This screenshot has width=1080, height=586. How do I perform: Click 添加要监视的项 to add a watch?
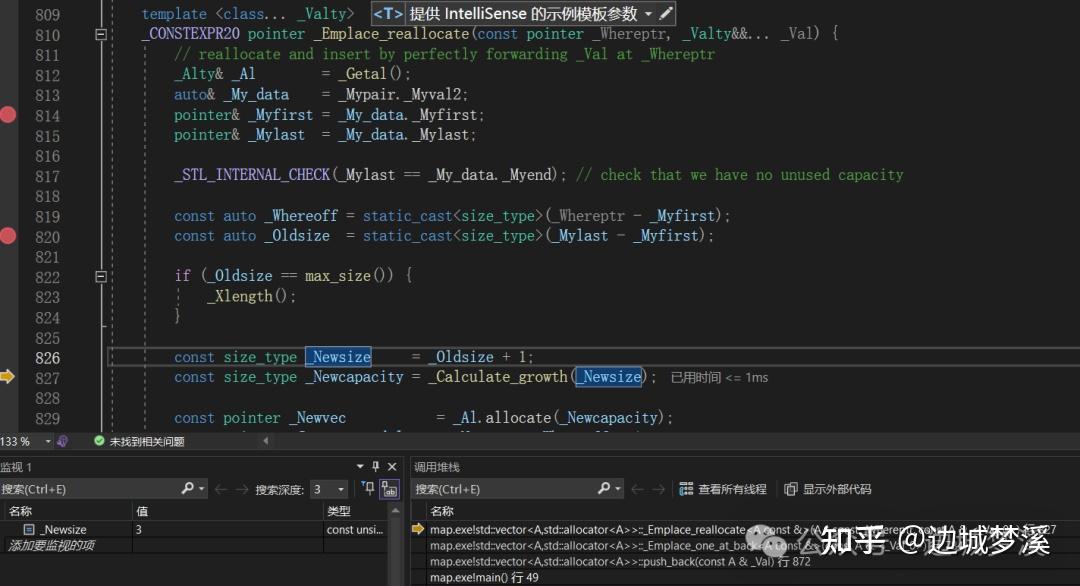tap(52, 545)
